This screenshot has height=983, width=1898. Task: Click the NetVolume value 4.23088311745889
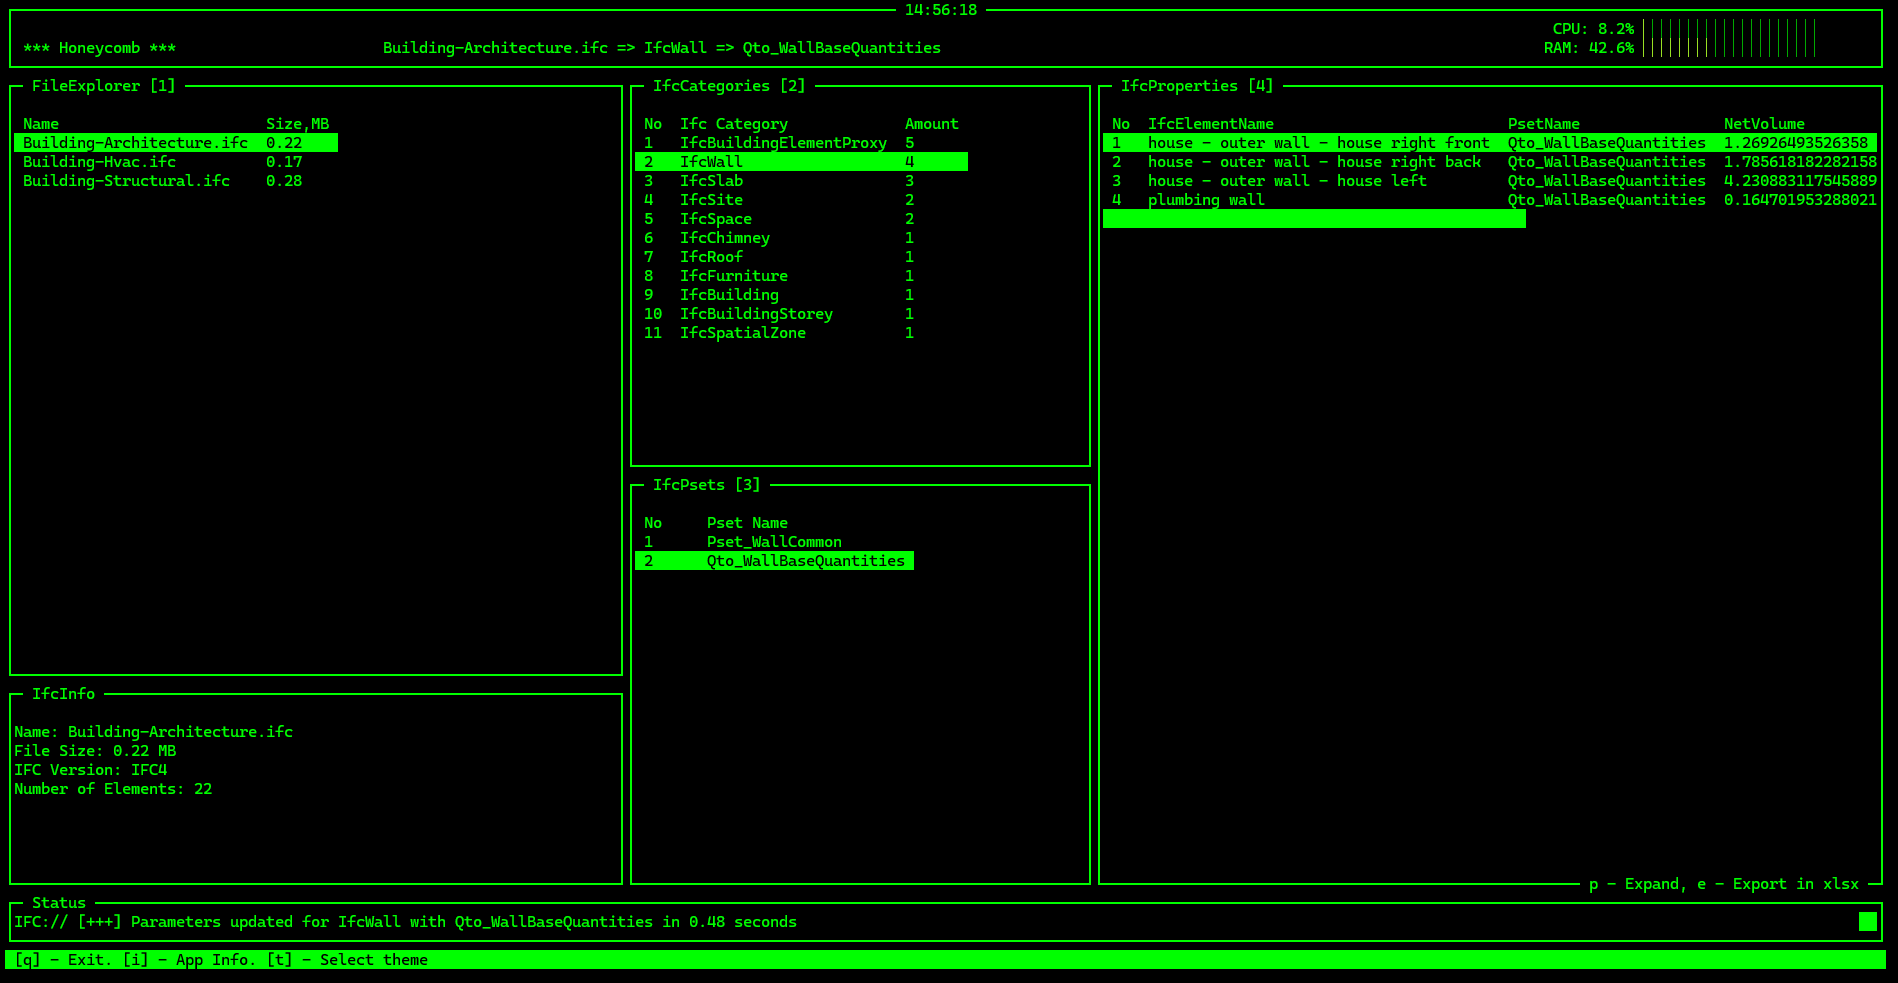[x=1800, y=181]
